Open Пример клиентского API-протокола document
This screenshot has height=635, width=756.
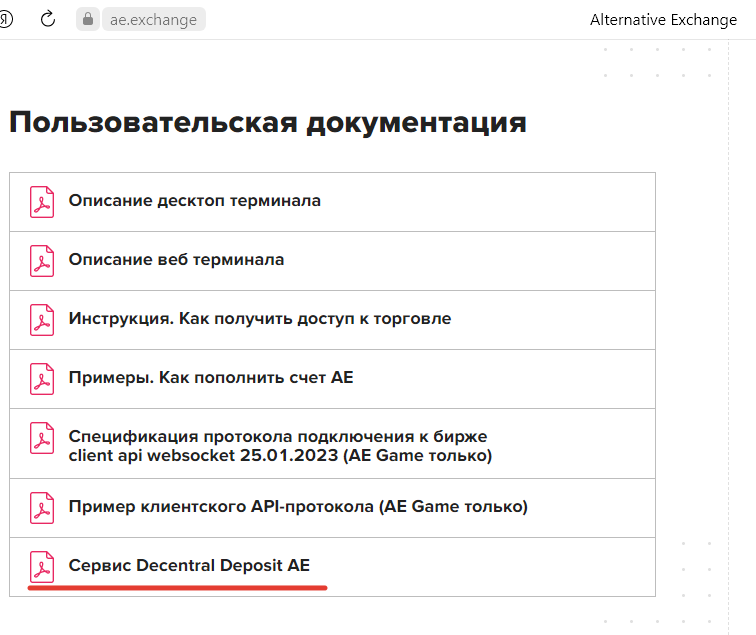point(298,507)
